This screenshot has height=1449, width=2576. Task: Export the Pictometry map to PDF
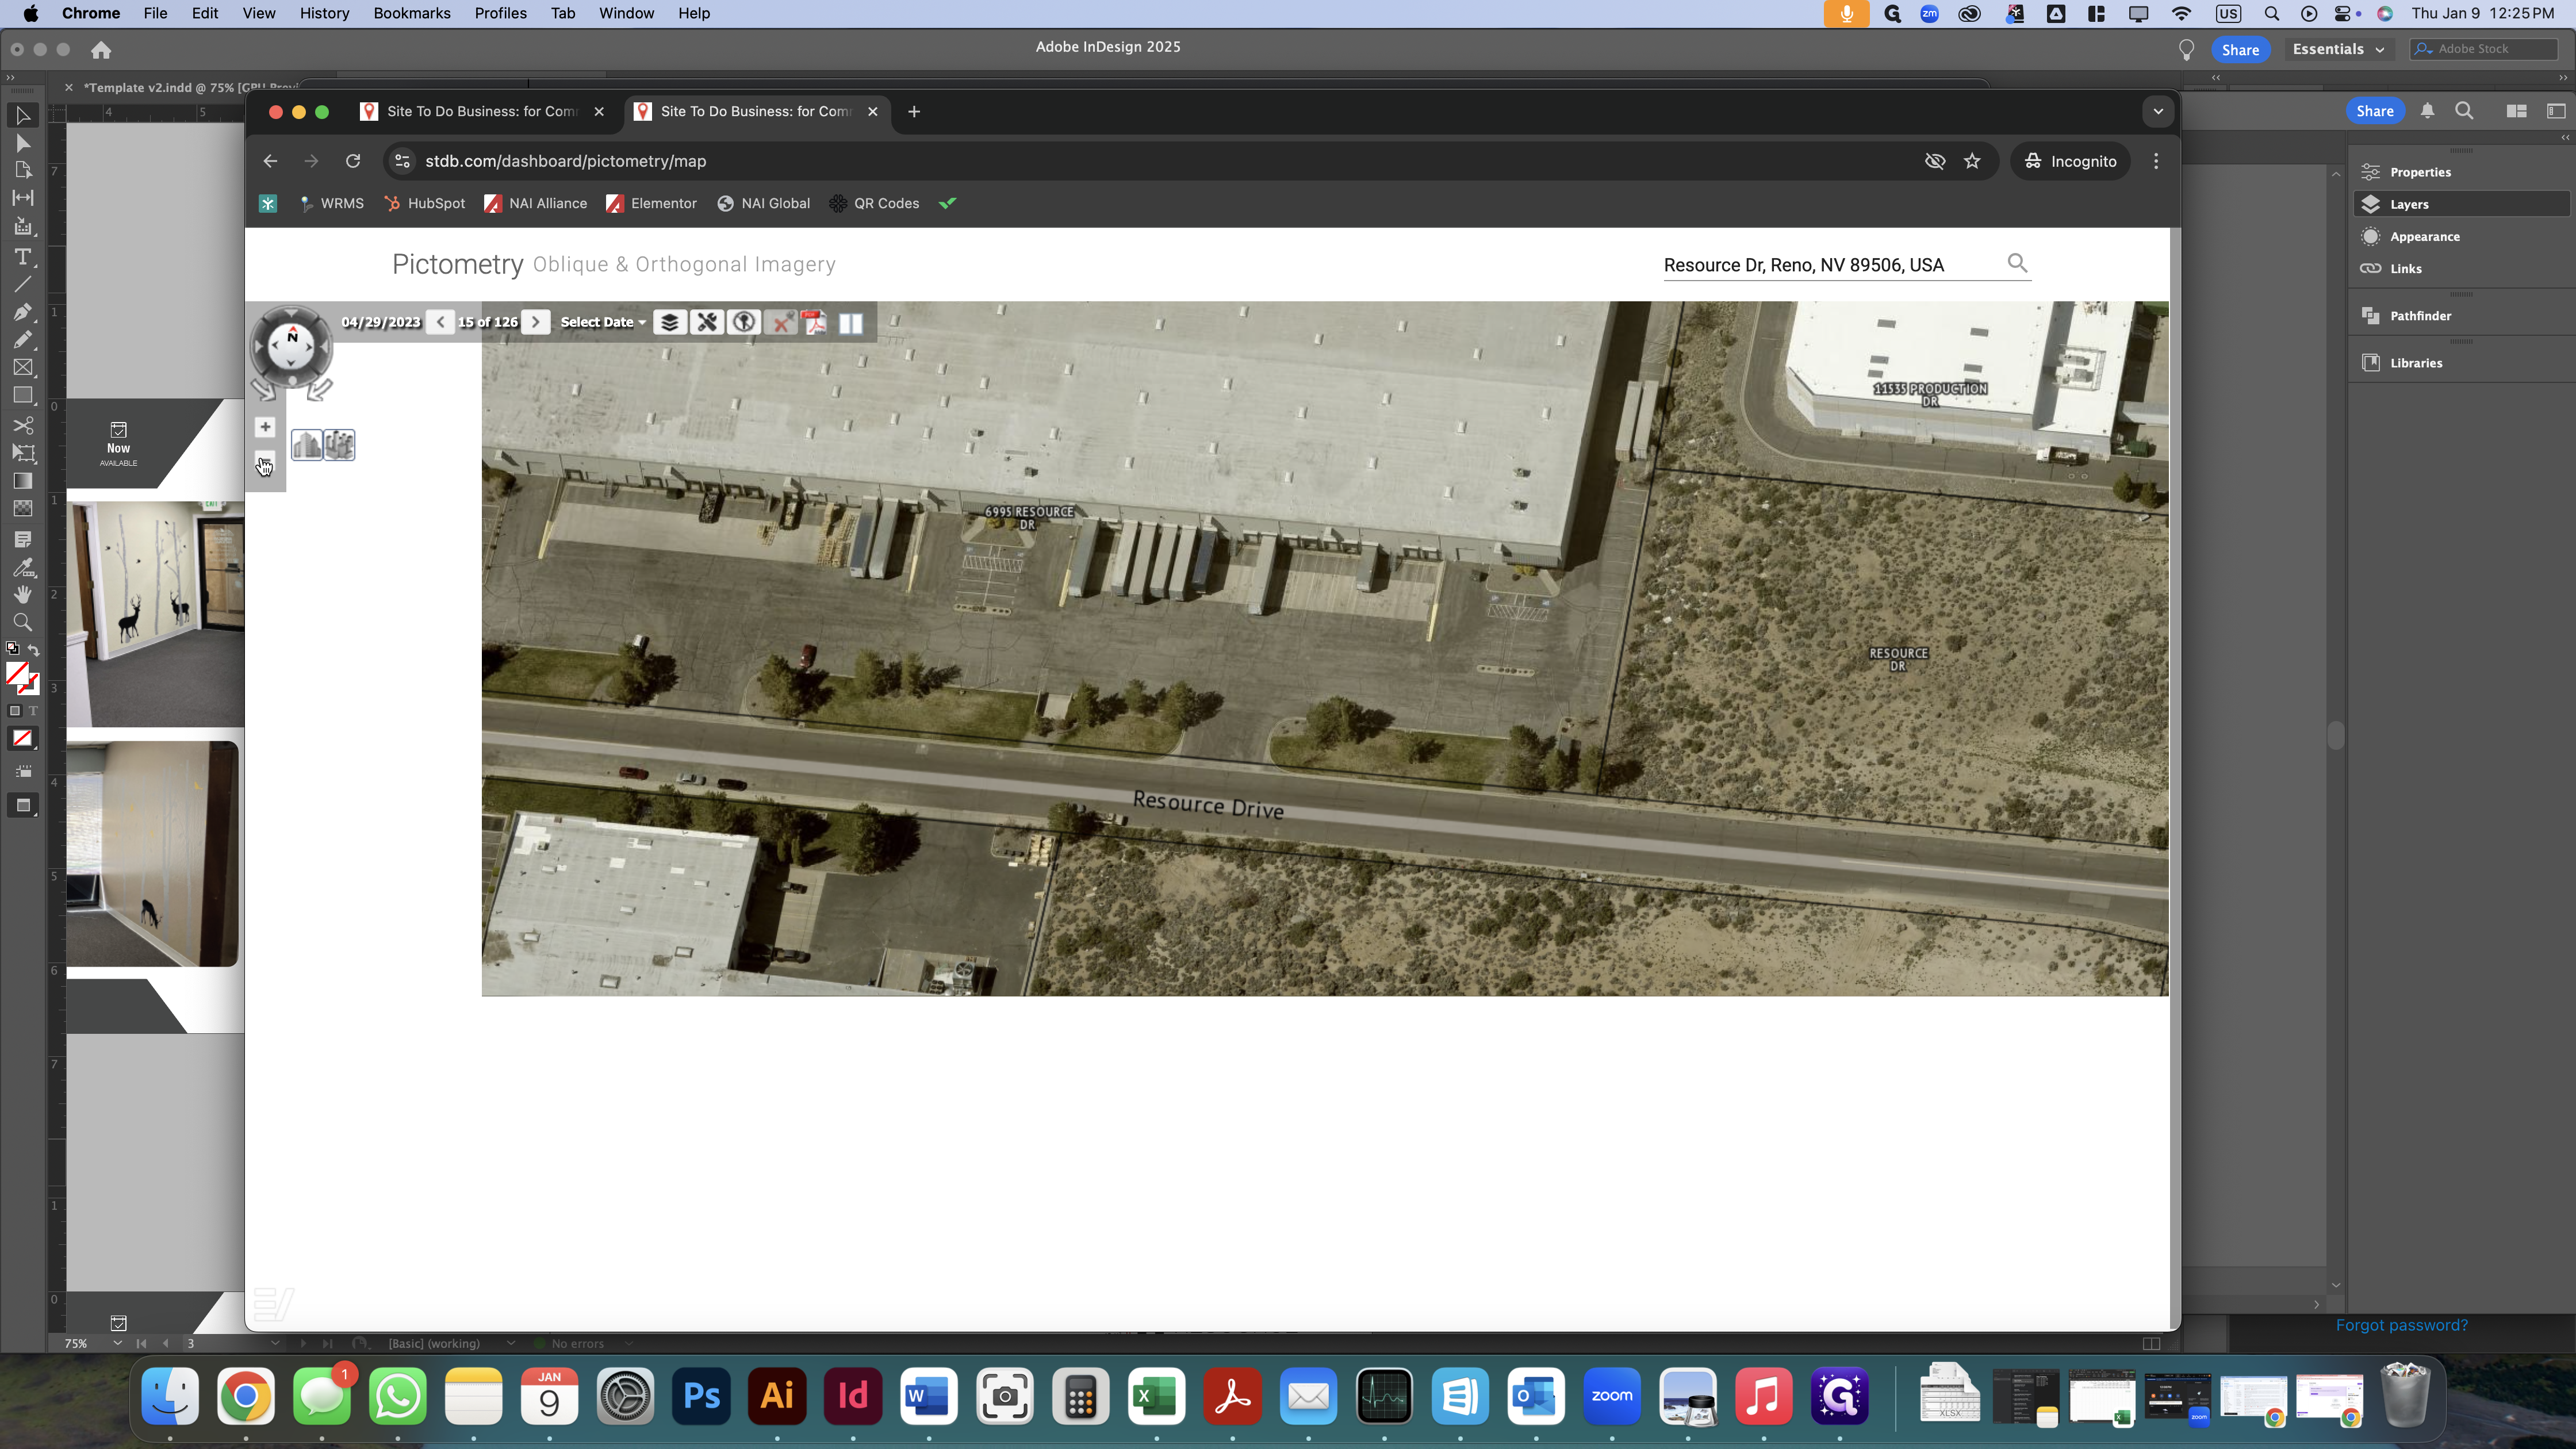pyautogui.click(x=815, y=322)
